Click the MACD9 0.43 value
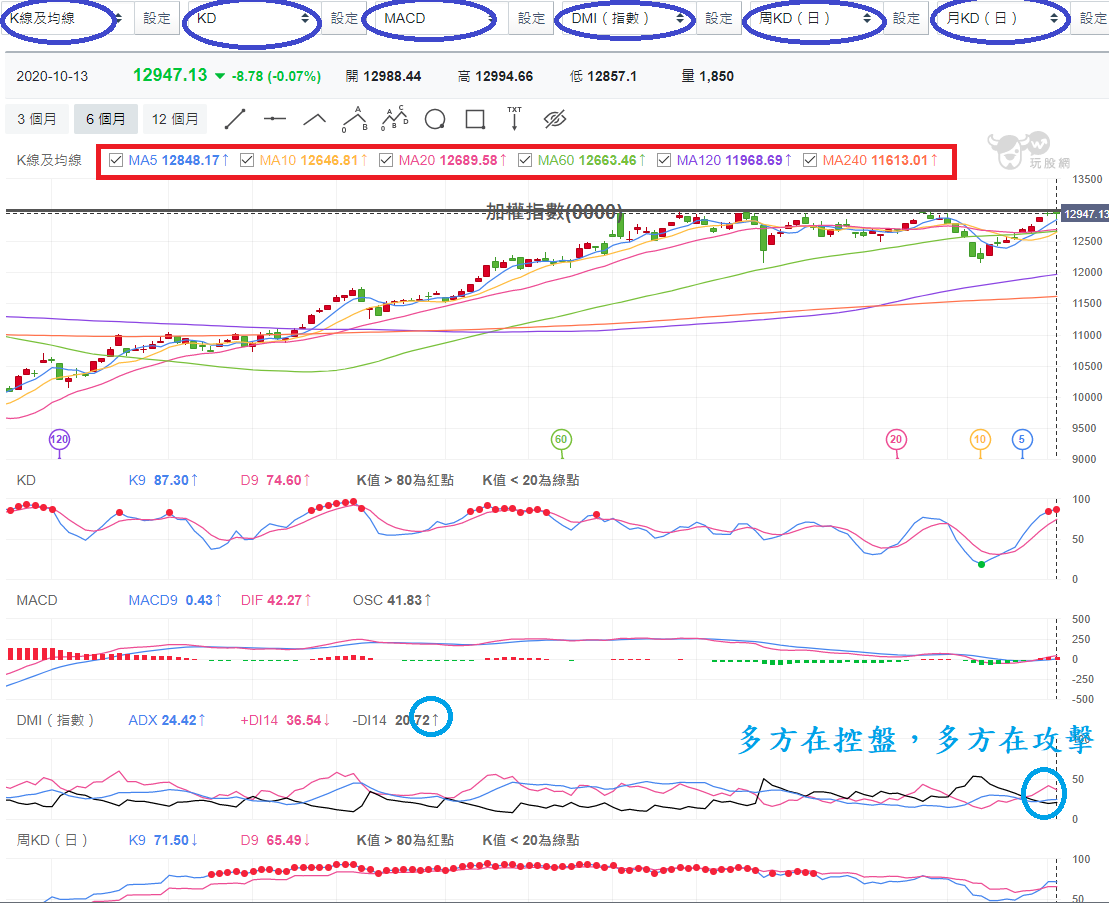Viewport: 1109px width, 903px height. click(x=175, y=600)
